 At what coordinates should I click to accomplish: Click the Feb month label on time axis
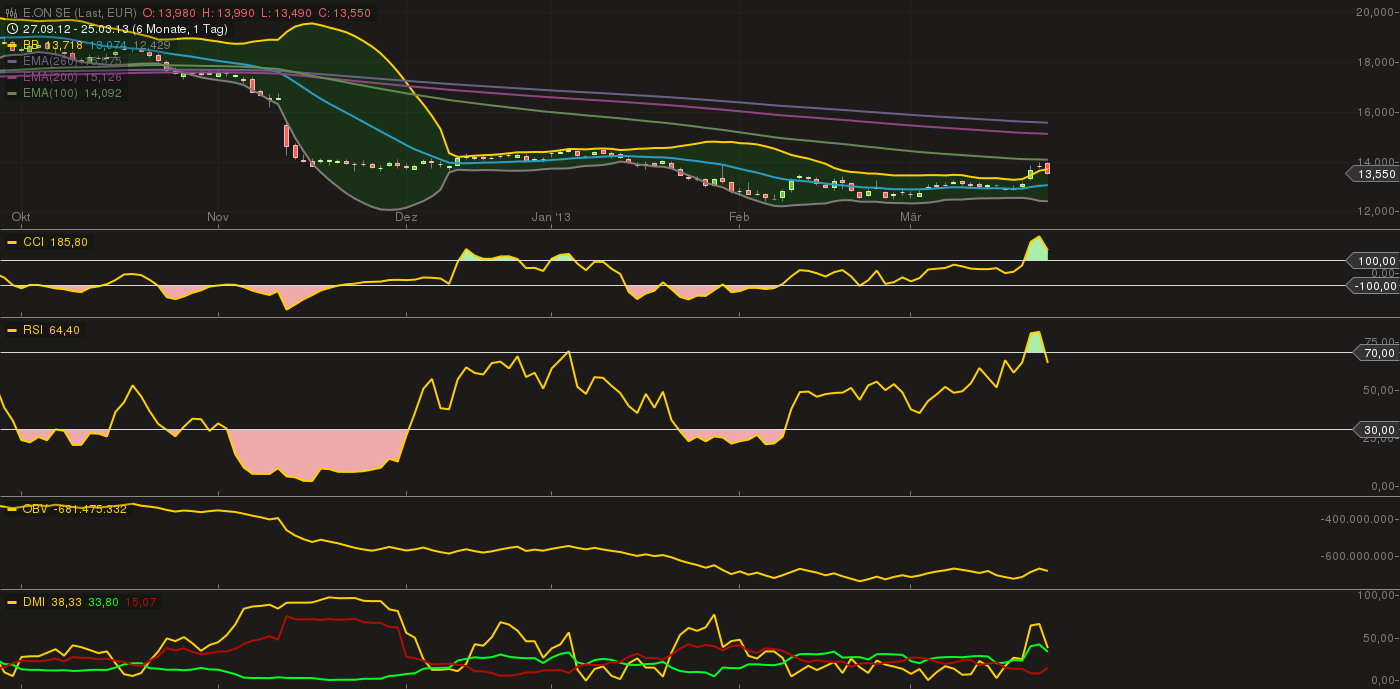(x=739, y=216)
